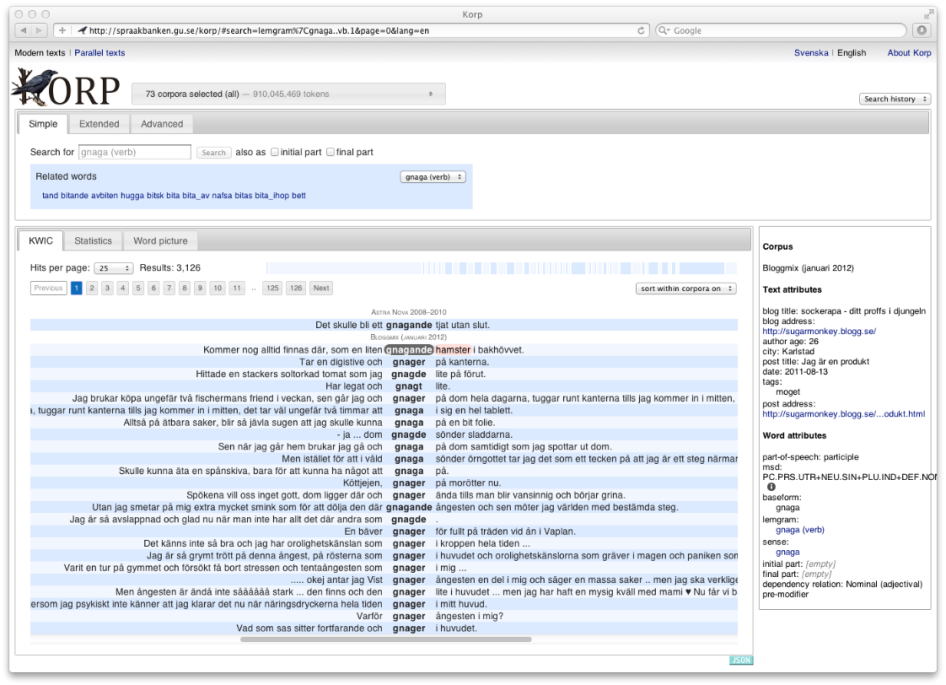This screenshot has width=946, height=685.
Task: Click 'gnager' in the 'Köttjejen,' row
Action: [x=409, y=483]
